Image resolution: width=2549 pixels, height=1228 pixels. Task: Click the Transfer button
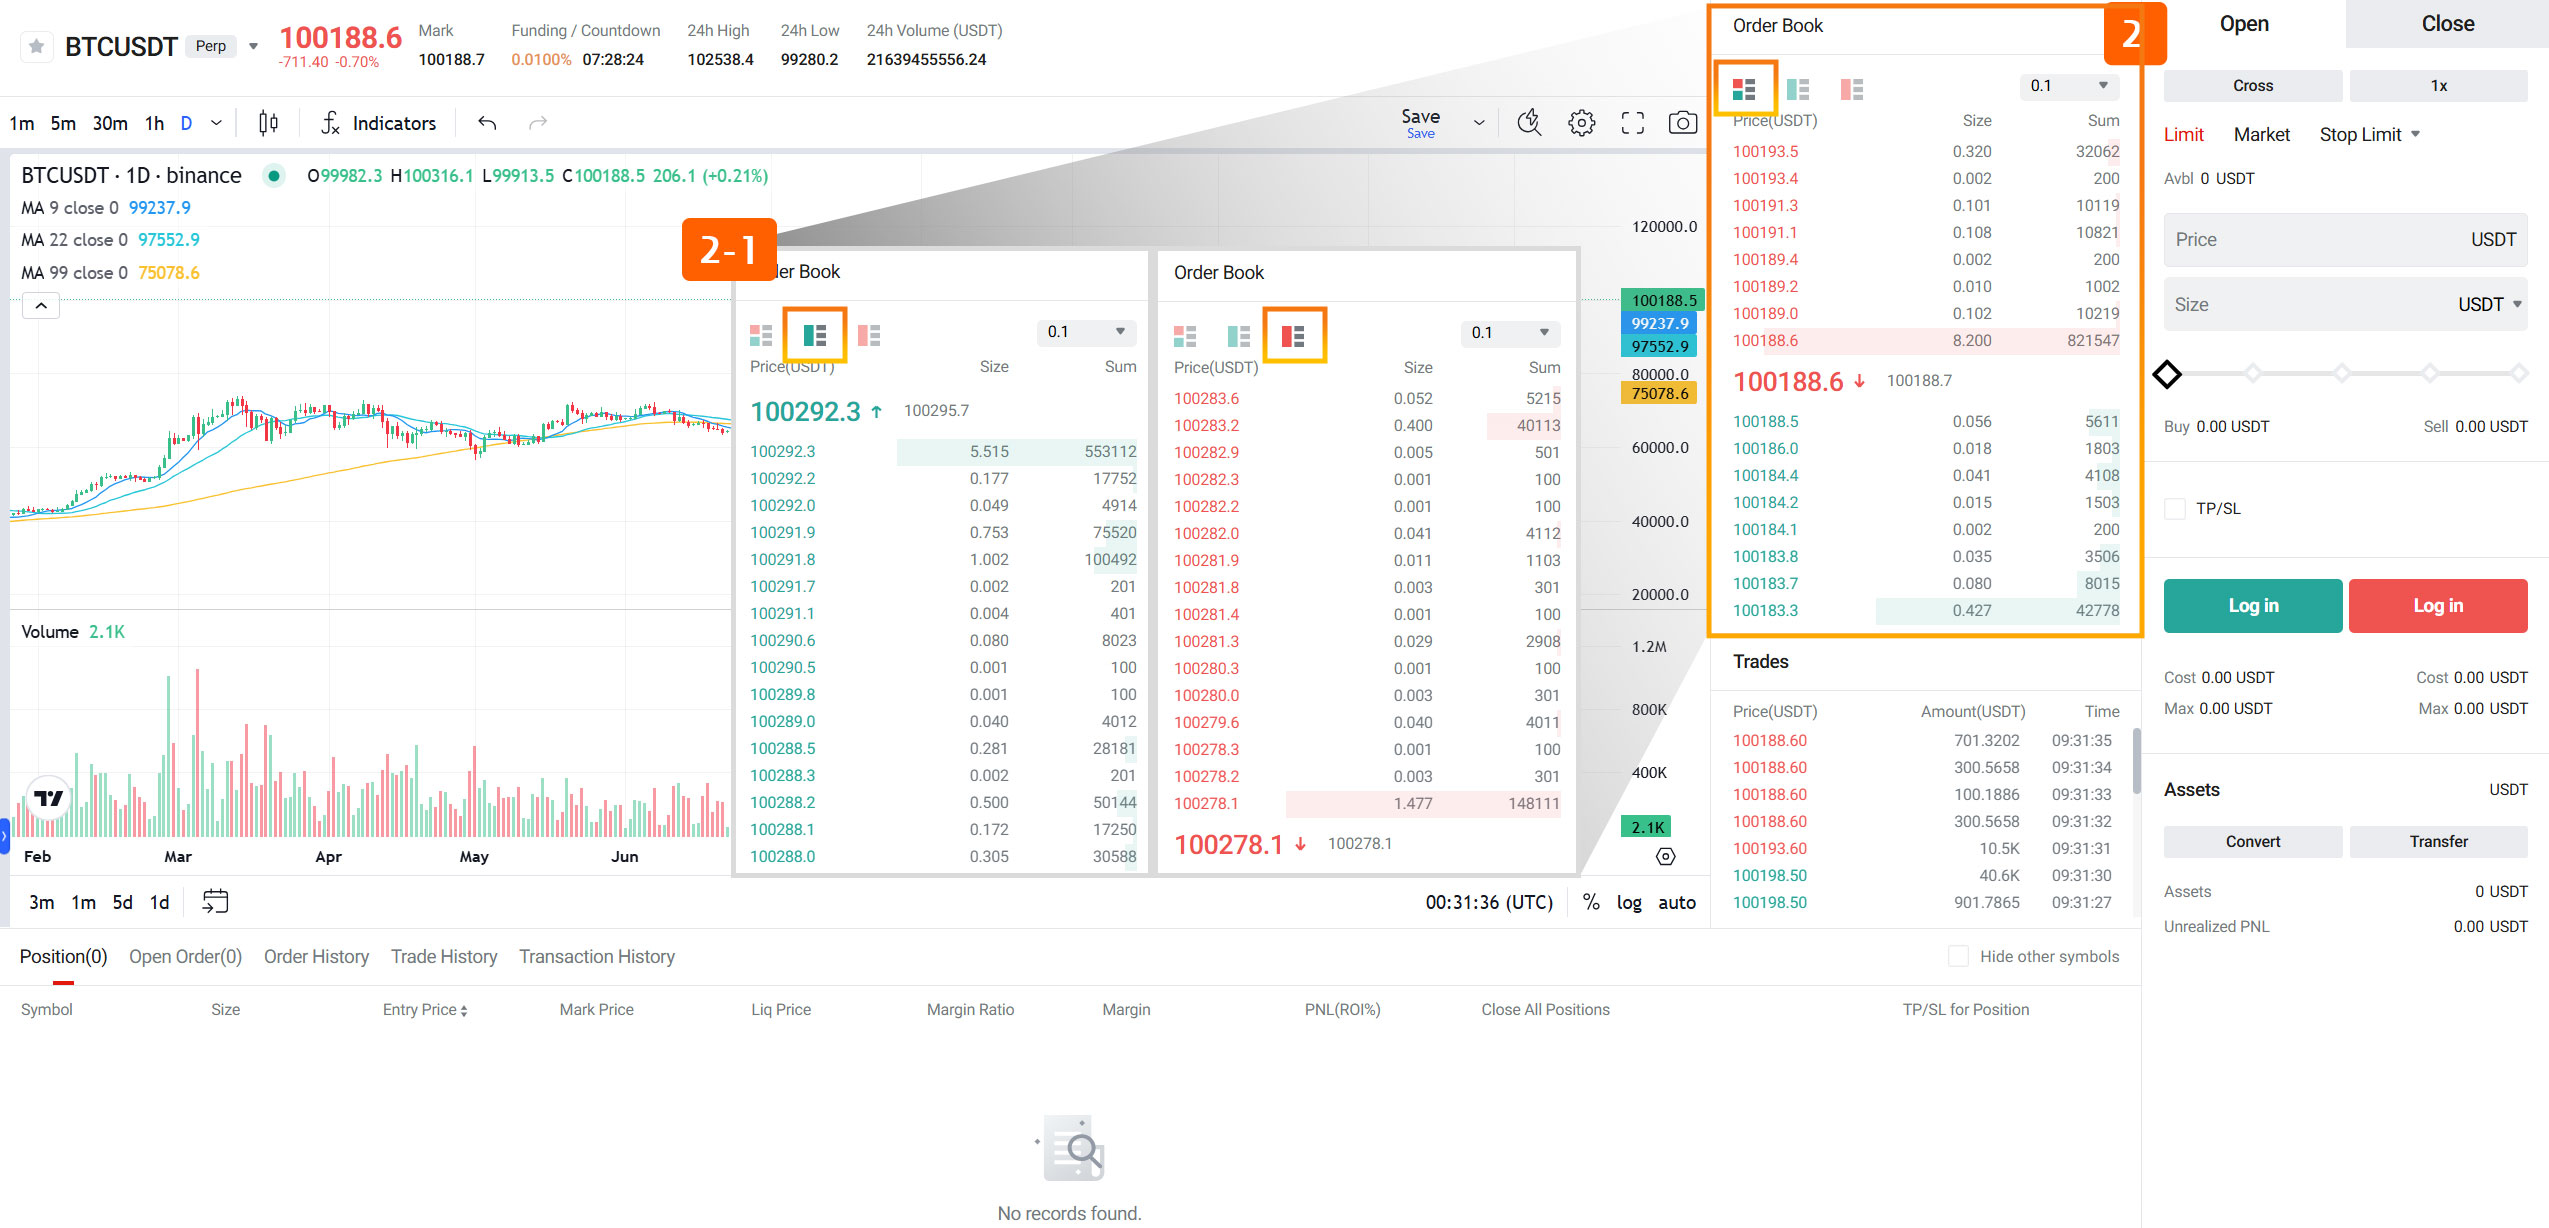tap(2438, 842)
